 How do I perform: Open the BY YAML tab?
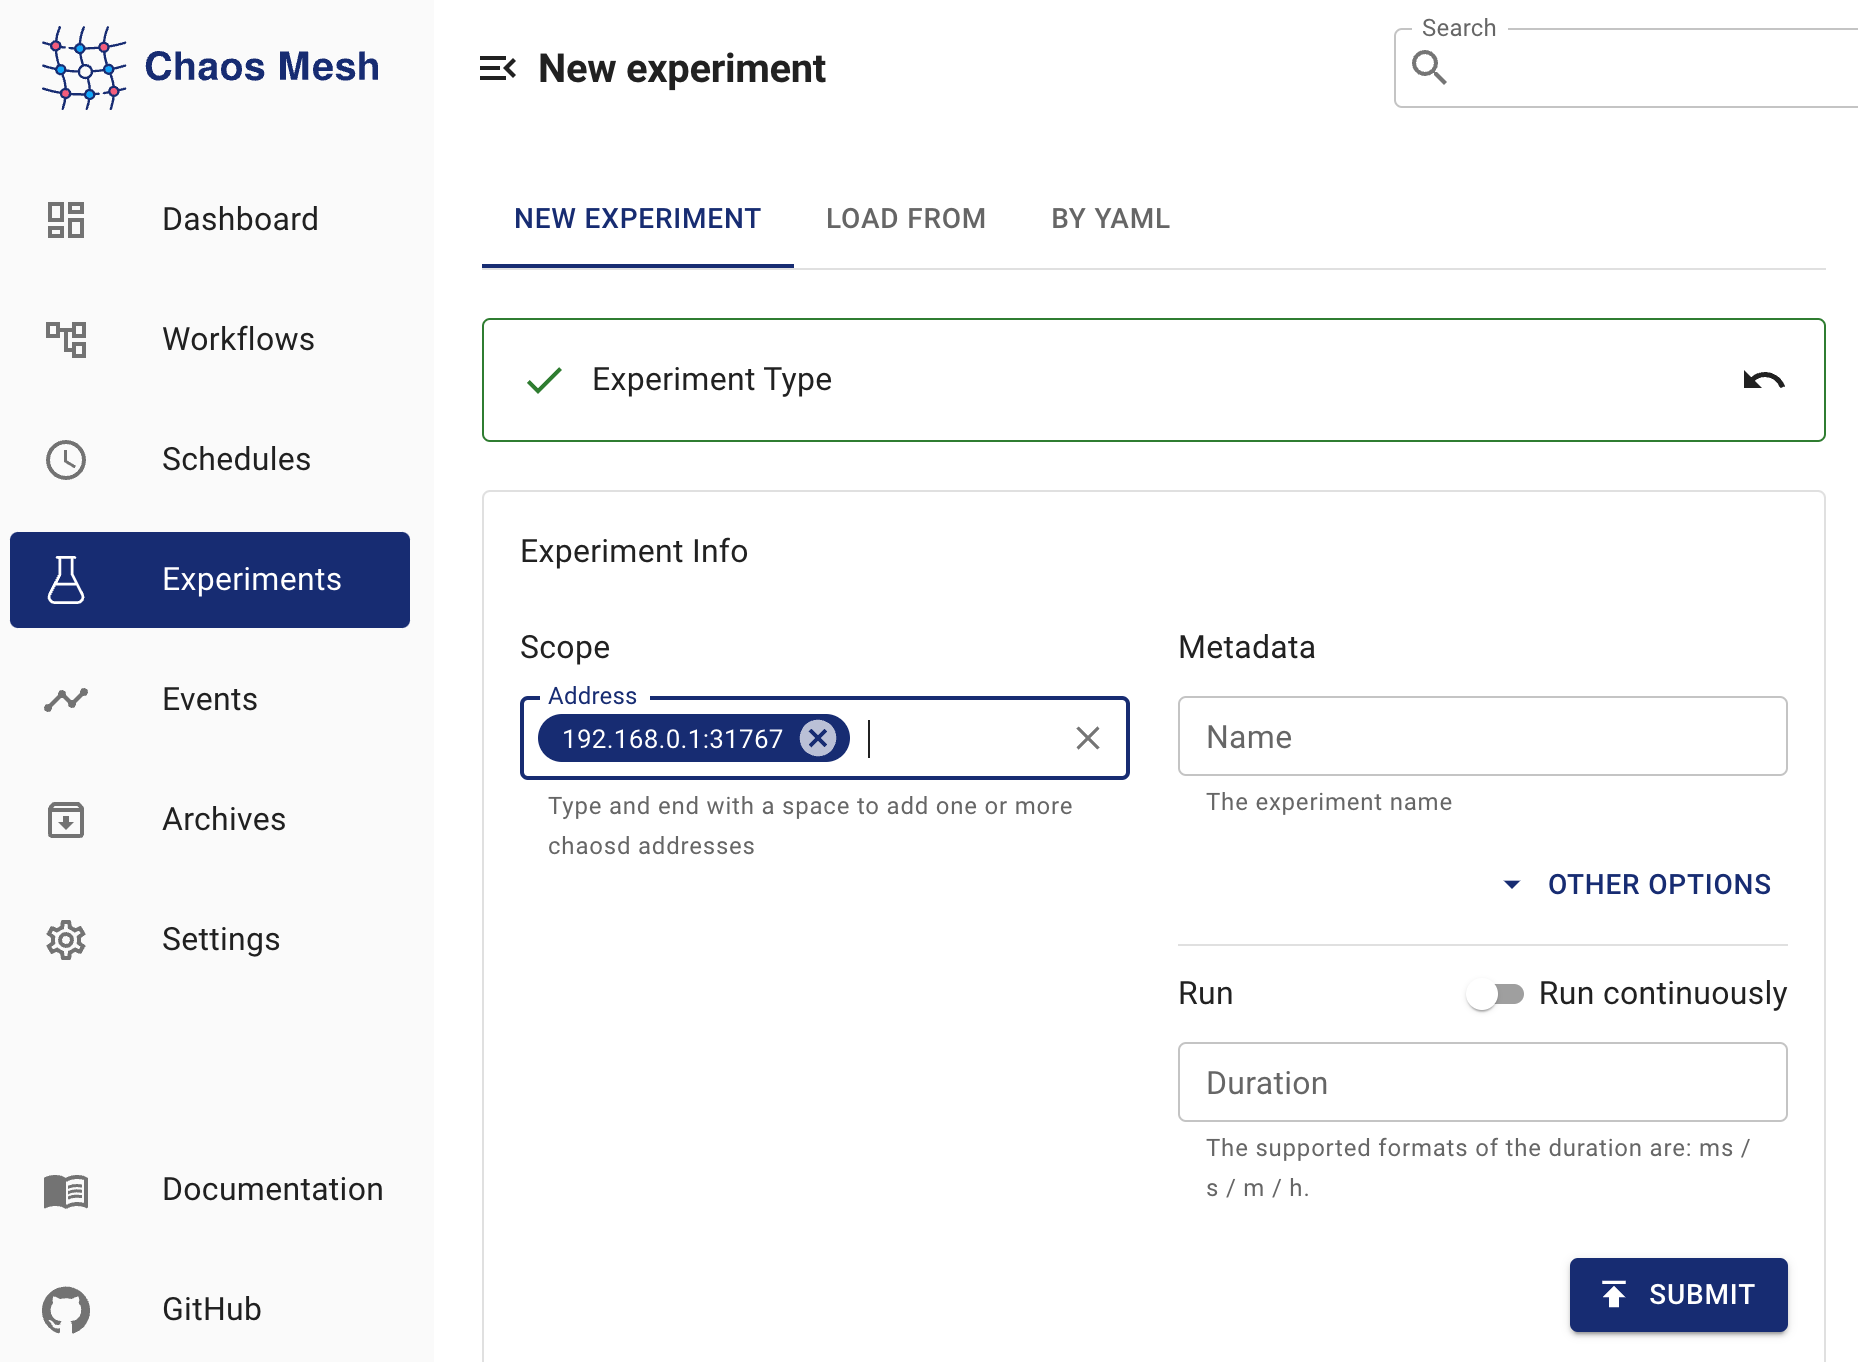click(x=1109, y=218)
